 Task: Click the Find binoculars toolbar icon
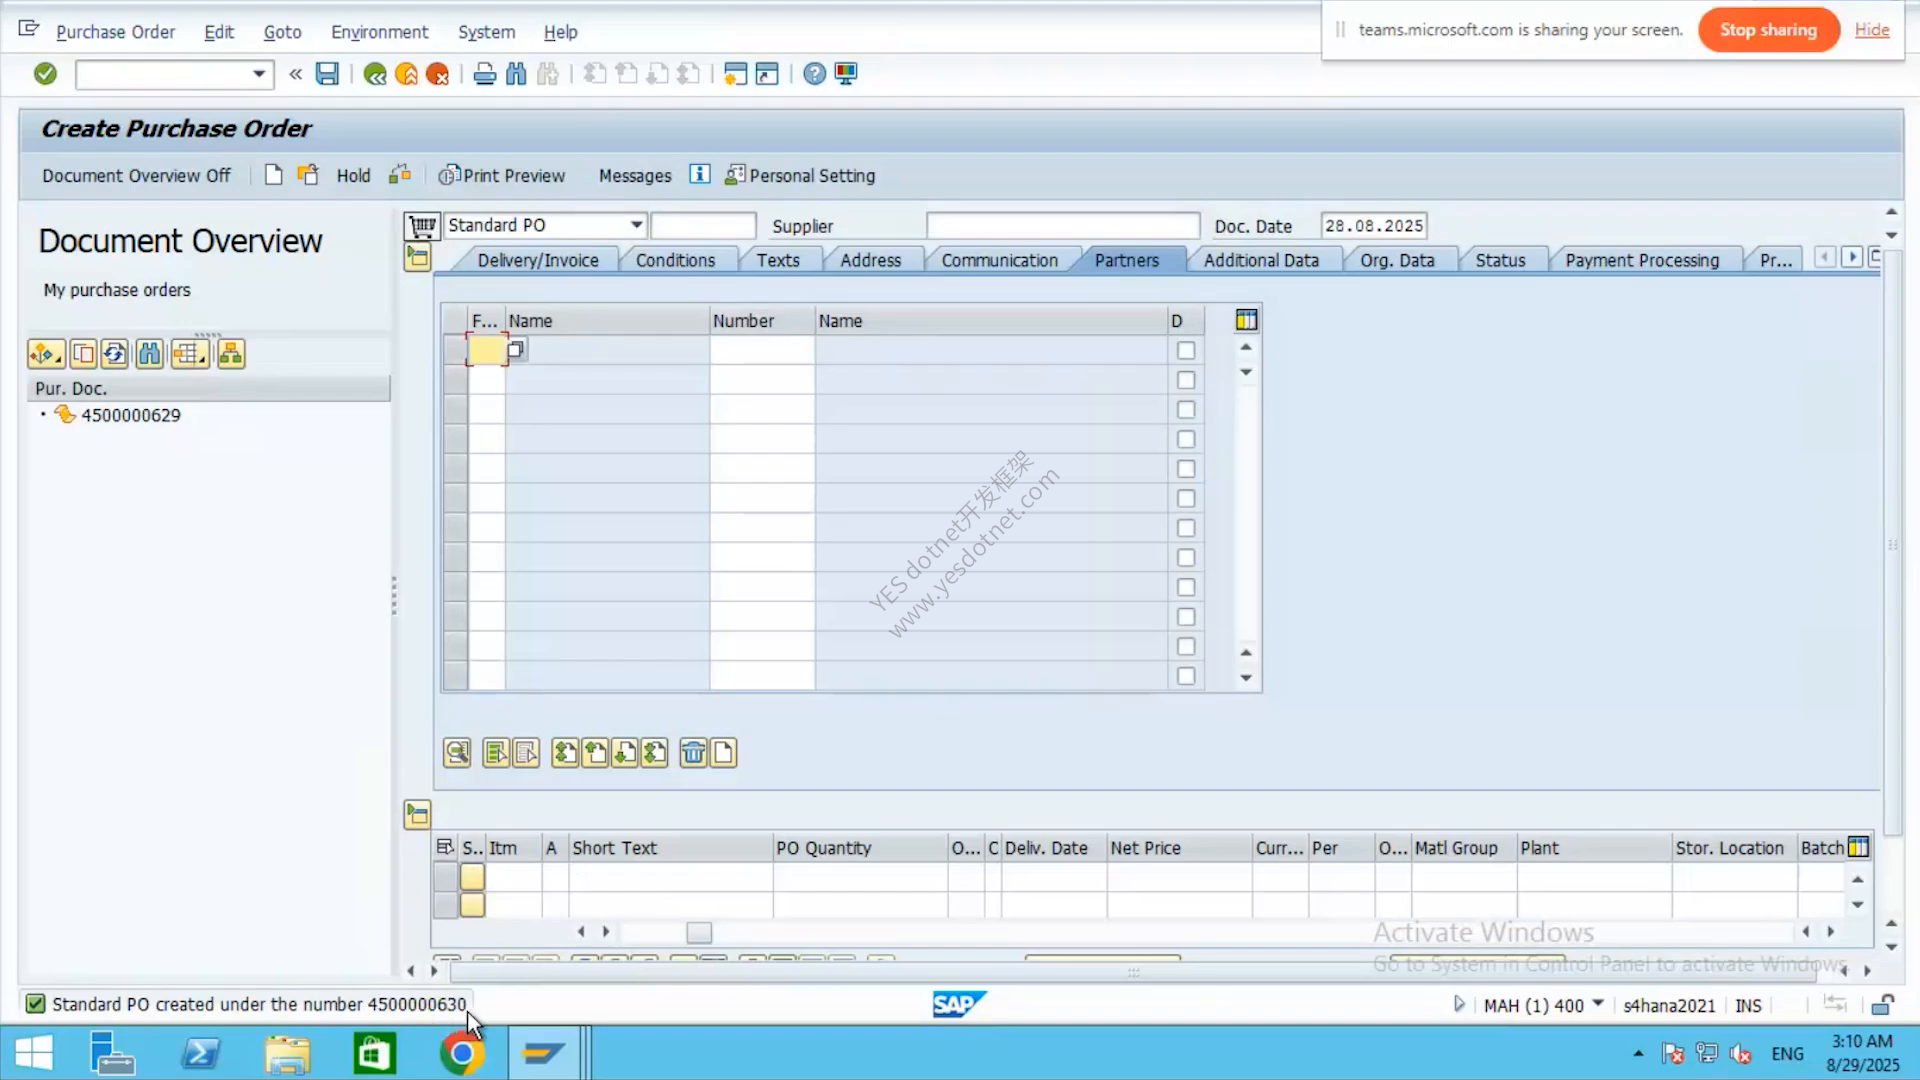click(x=516, y=74)
